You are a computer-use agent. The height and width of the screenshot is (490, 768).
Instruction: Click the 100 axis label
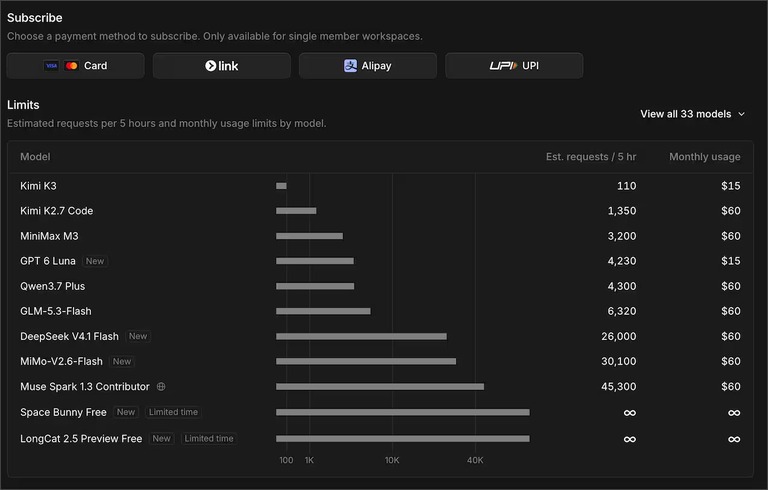pyautogui.click(x=286, y=460)
